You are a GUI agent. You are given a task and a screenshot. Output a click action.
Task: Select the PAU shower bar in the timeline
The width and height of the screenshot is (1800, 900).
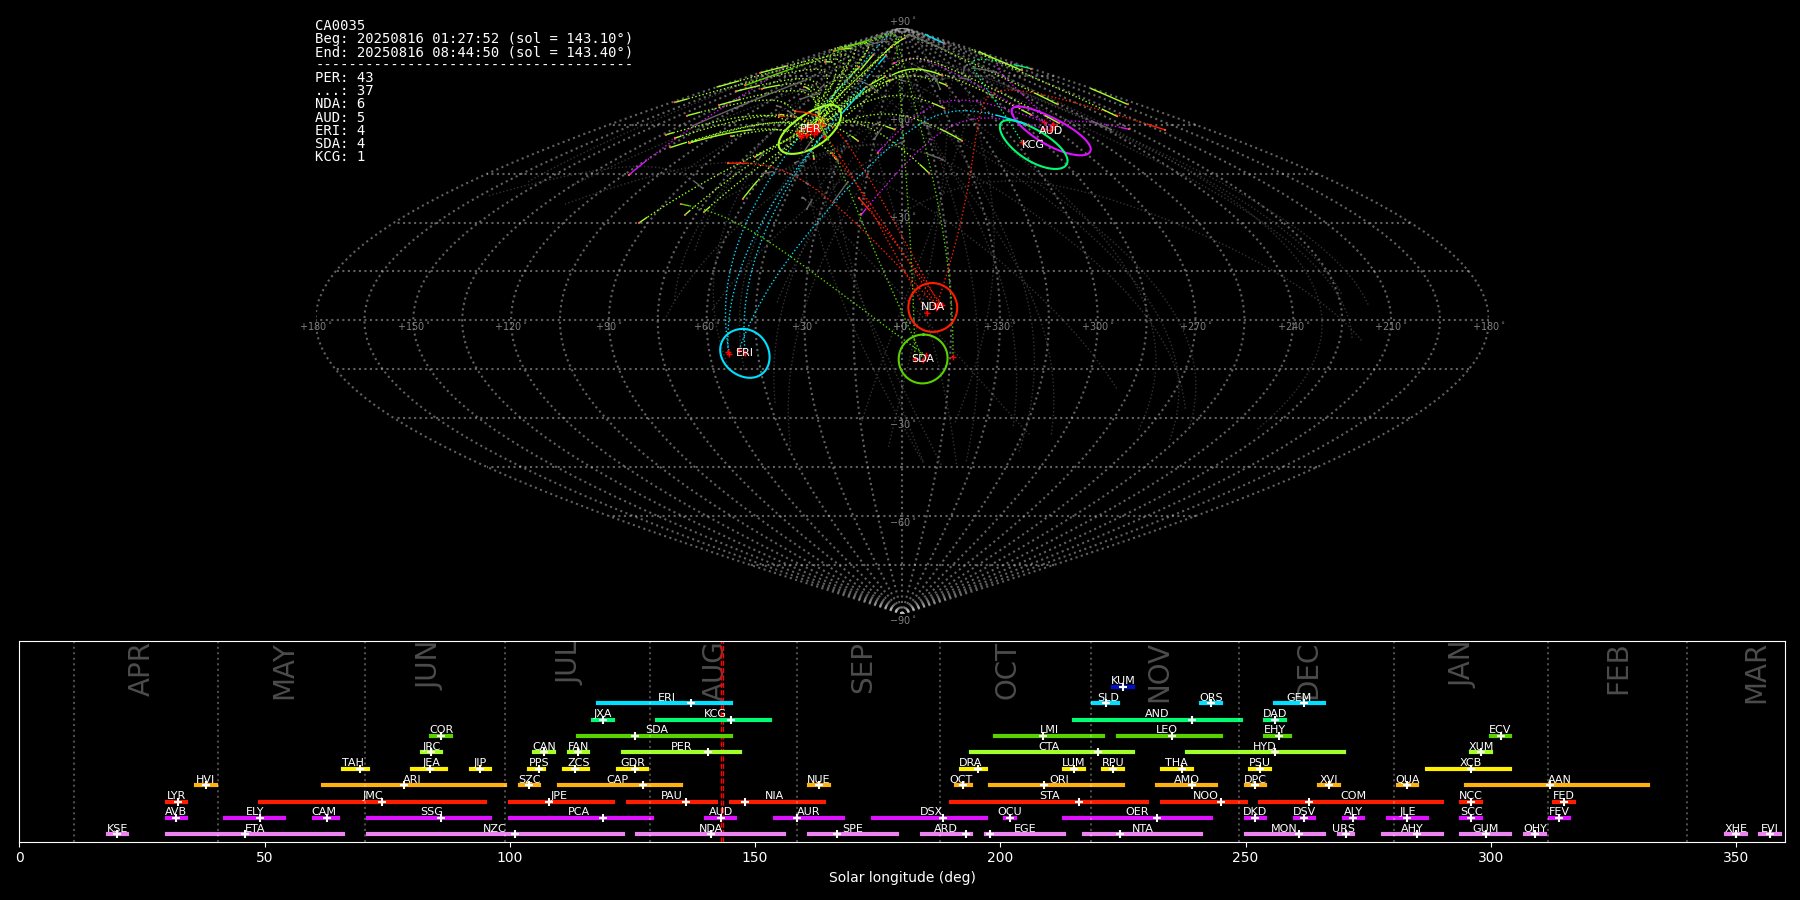click(x=671, y=802)
